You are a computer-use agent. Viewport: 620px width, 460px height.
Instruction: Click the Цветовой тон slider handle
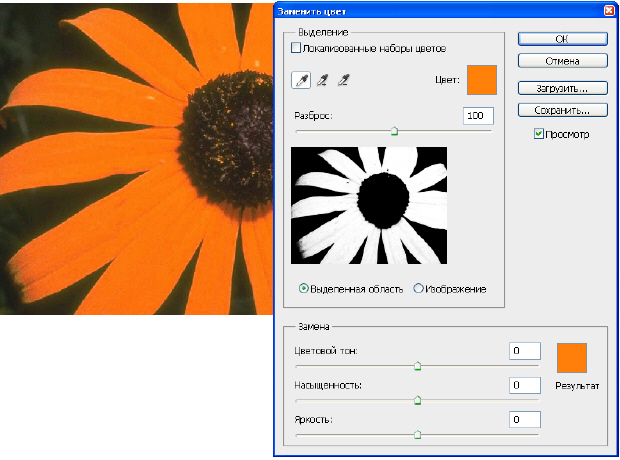click(417, 366)
